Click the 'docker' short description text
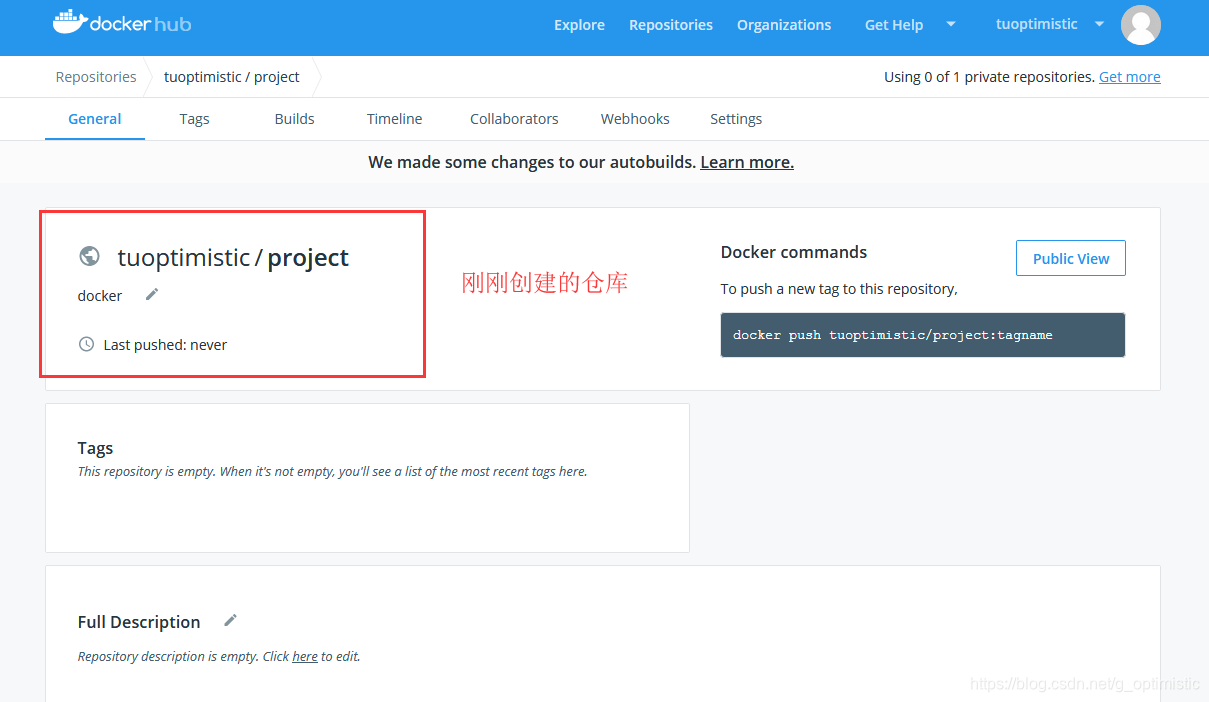This screenshot has height=702, width=1209. click(x=100, y=296)
